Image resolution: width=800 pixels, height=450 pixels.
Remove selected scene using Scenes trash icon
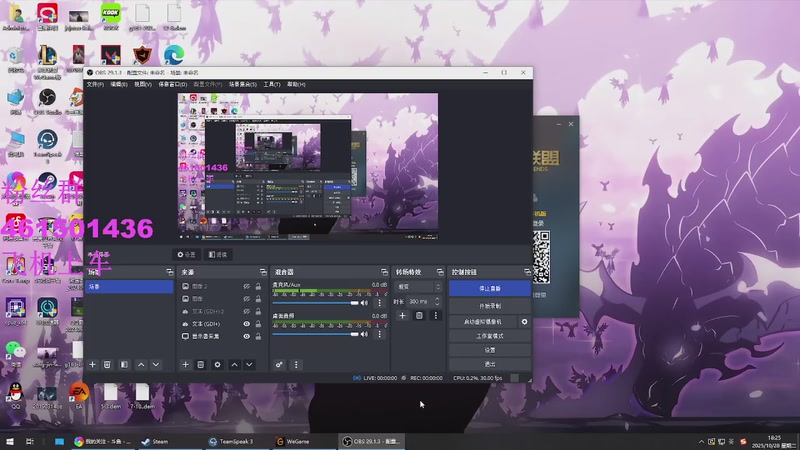click(107, 365)
